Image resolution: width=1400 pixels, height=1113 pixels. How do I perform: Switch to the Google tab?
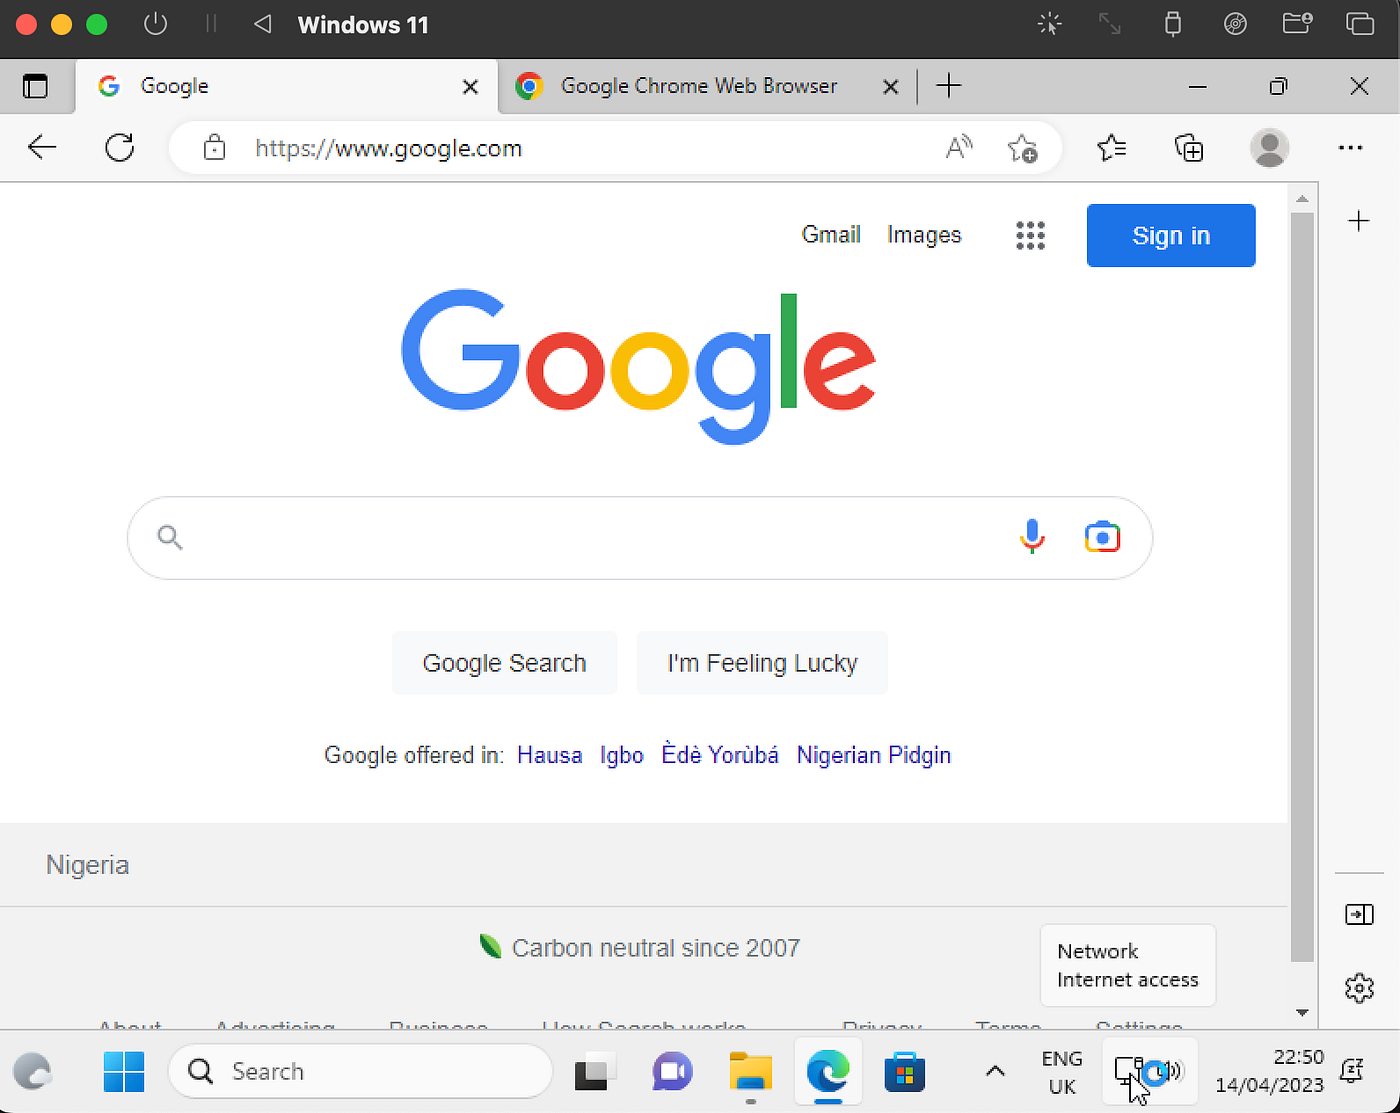coord(287,86)
